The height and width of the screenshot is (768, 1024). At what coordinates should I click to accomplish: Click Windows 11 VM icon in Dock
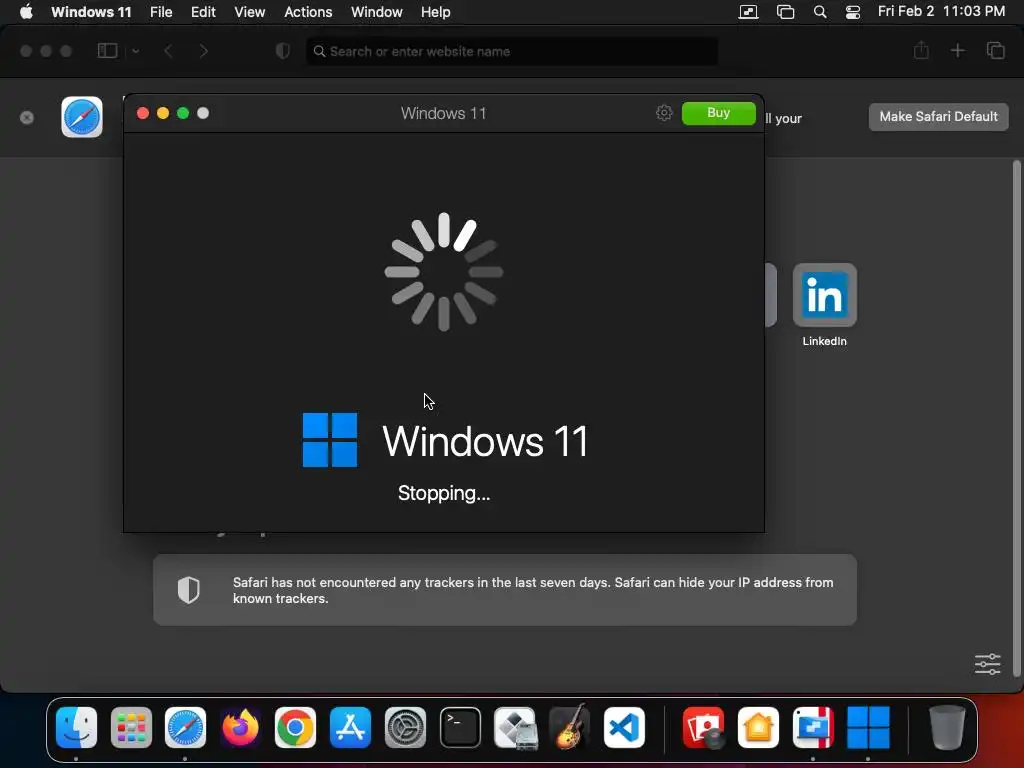coord(868,727)
